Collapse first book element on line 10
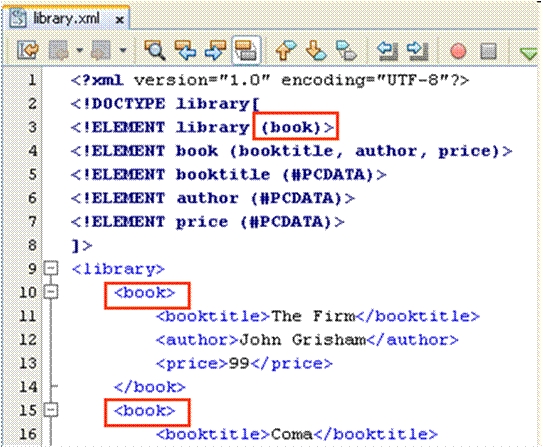This screenshot has height=448, width=542. pyautogui.click(x=51, y=292)
